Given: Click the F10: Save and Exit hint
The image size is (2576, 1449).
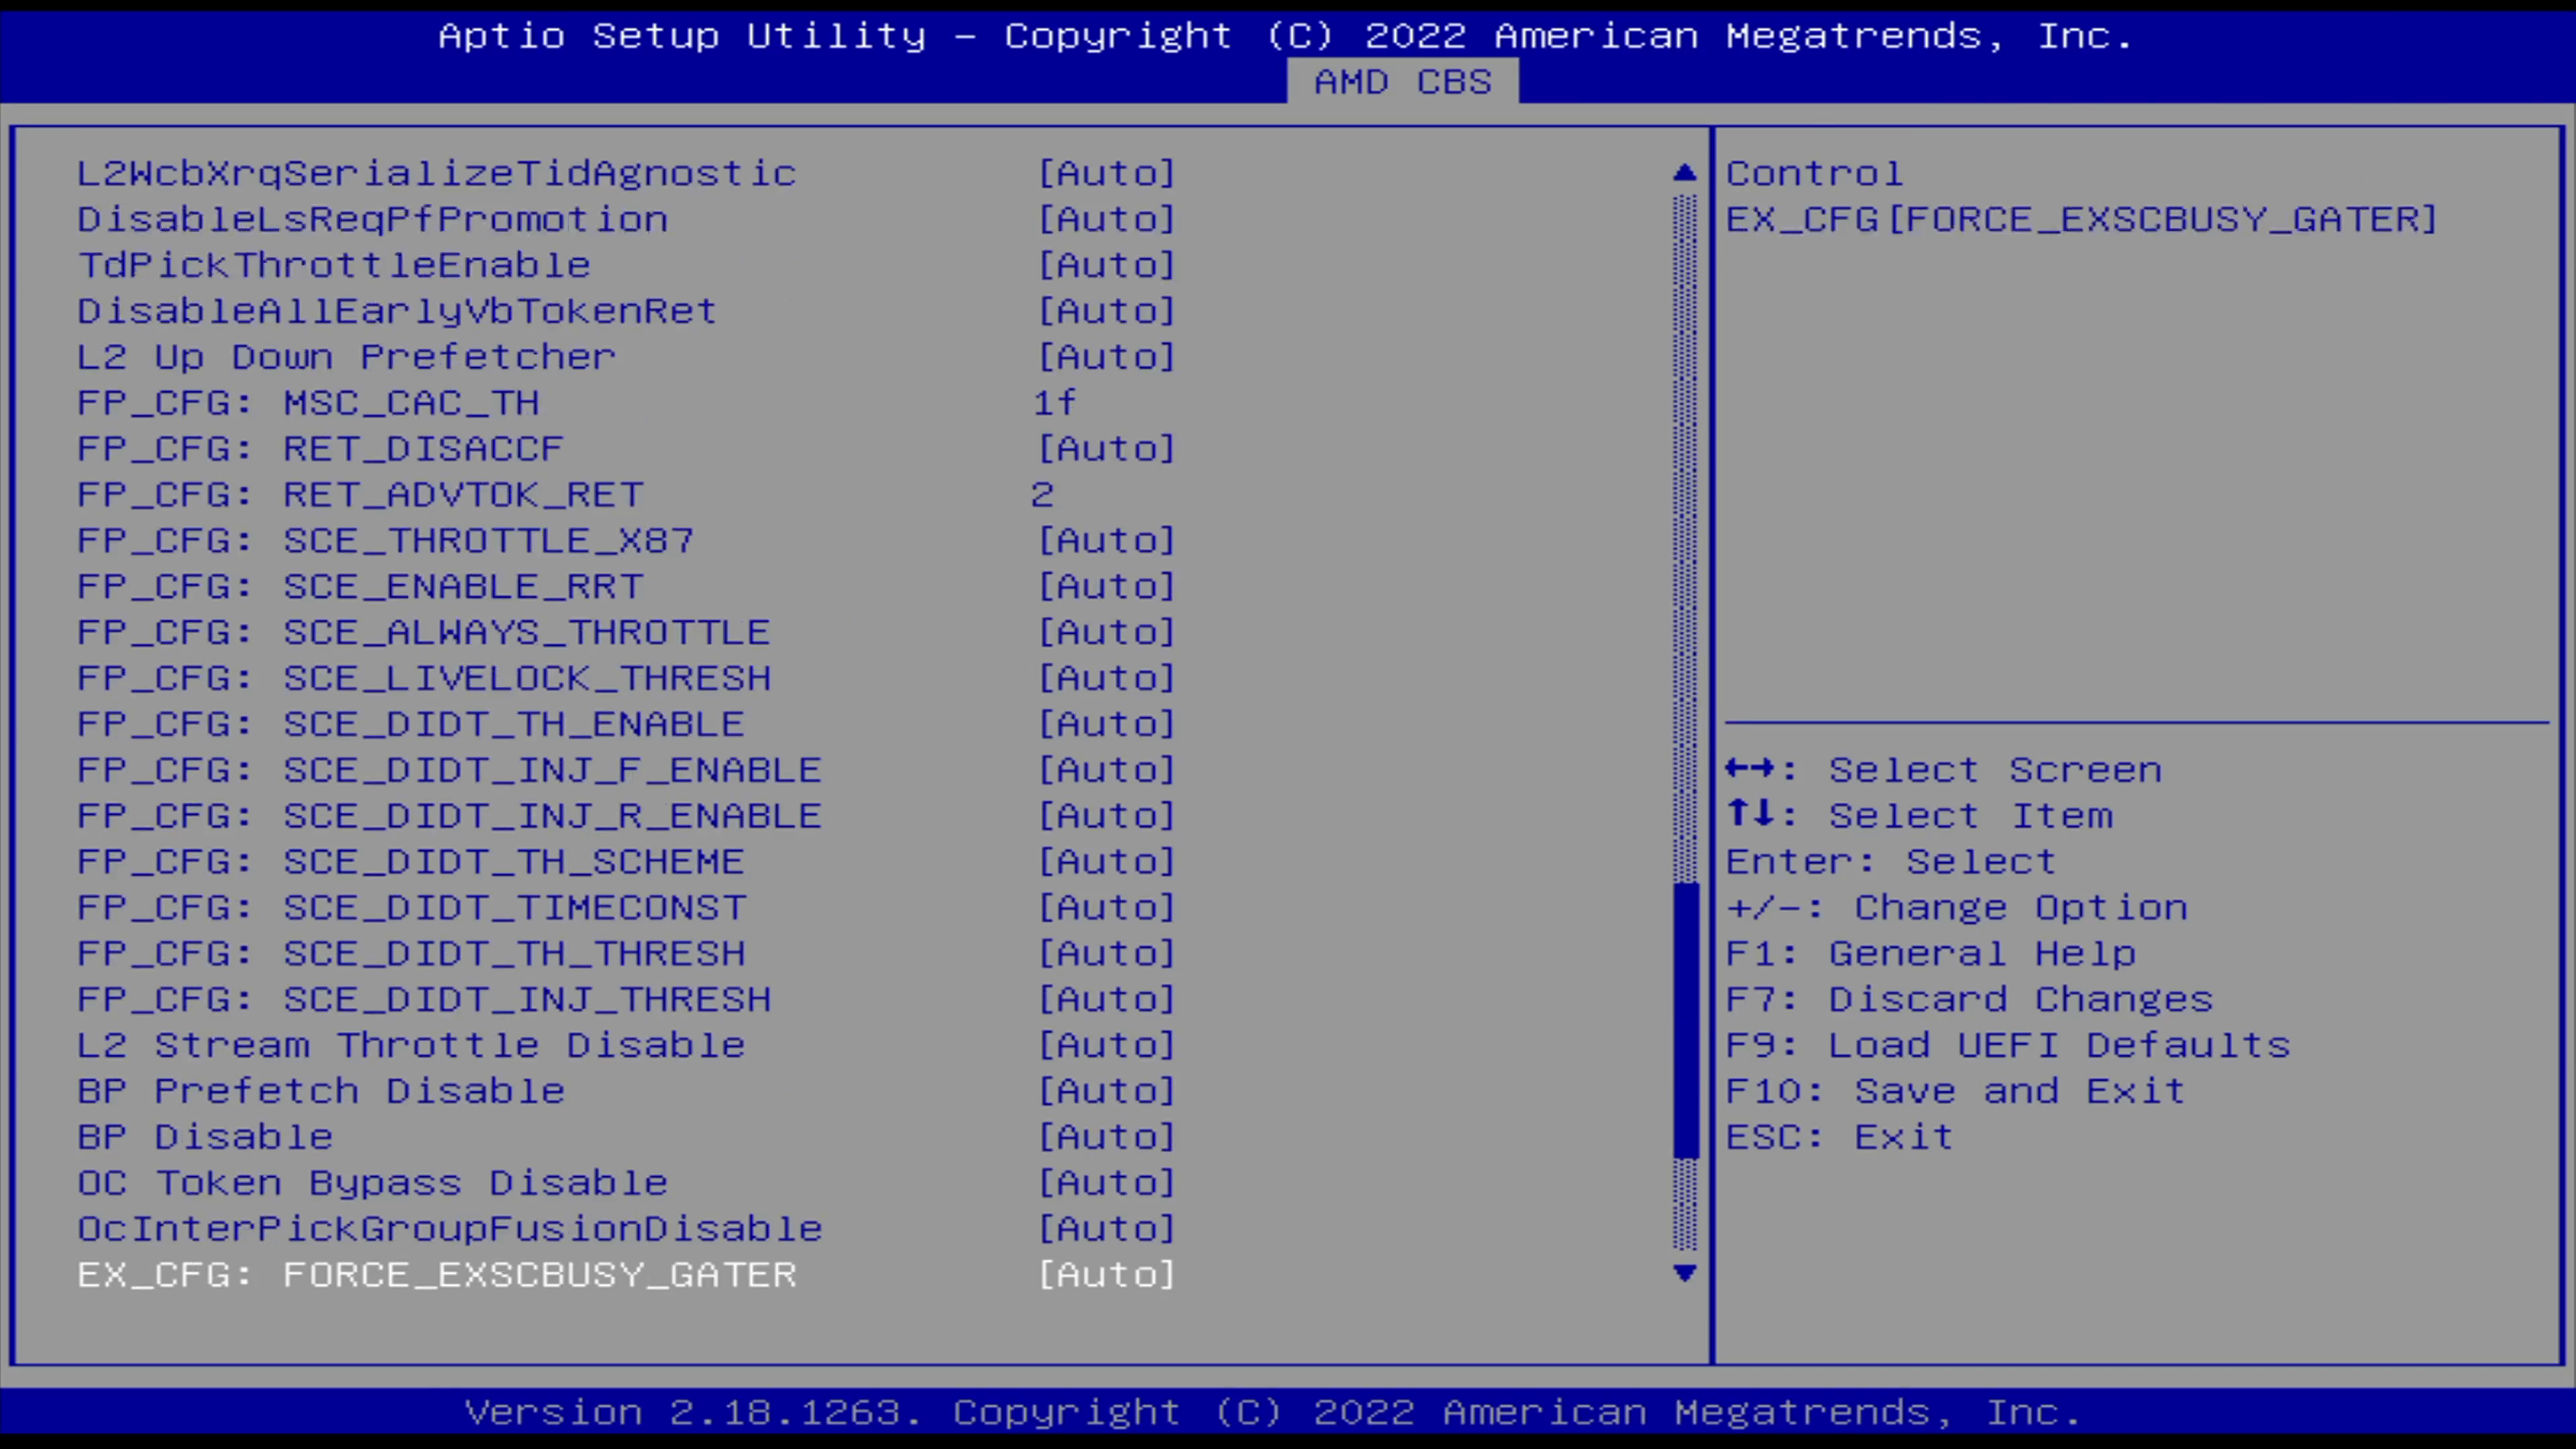Looking at the screenshot, I should [x=1956, y=1091].
